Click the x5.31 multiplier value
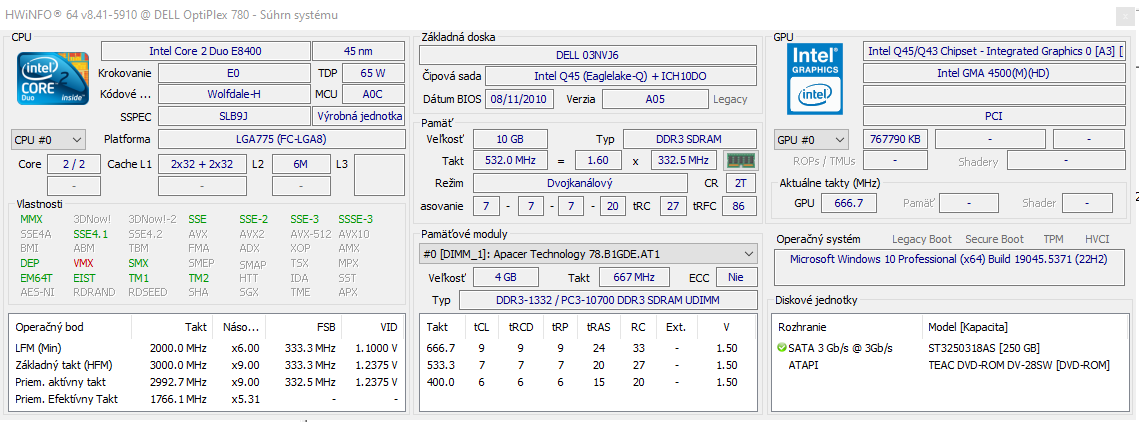Image resolution: width=1139 pixels, height=422 pixels. tap(246, 399)
